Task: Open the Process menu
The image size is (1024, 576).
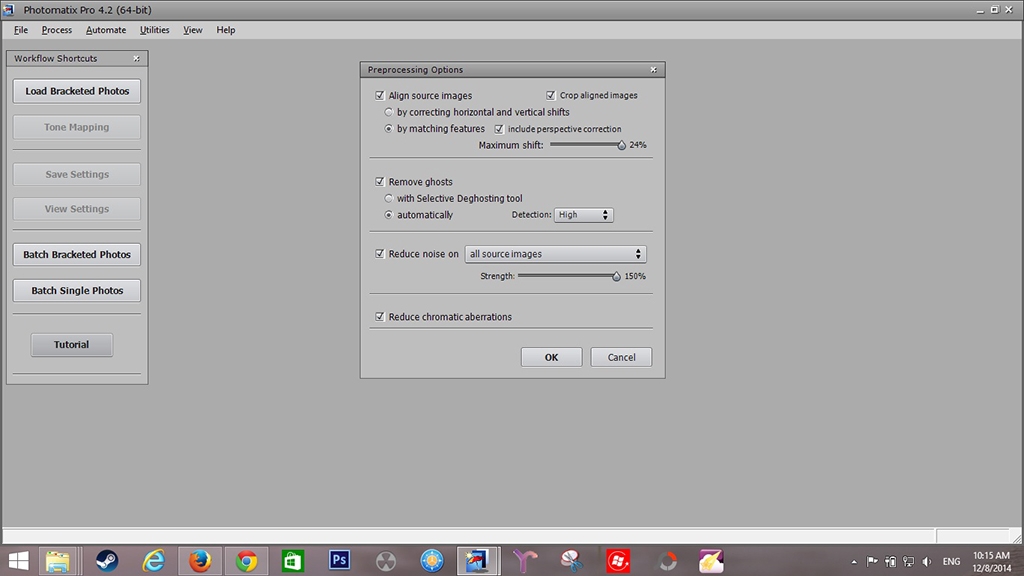Action: (x=57, y=30)
